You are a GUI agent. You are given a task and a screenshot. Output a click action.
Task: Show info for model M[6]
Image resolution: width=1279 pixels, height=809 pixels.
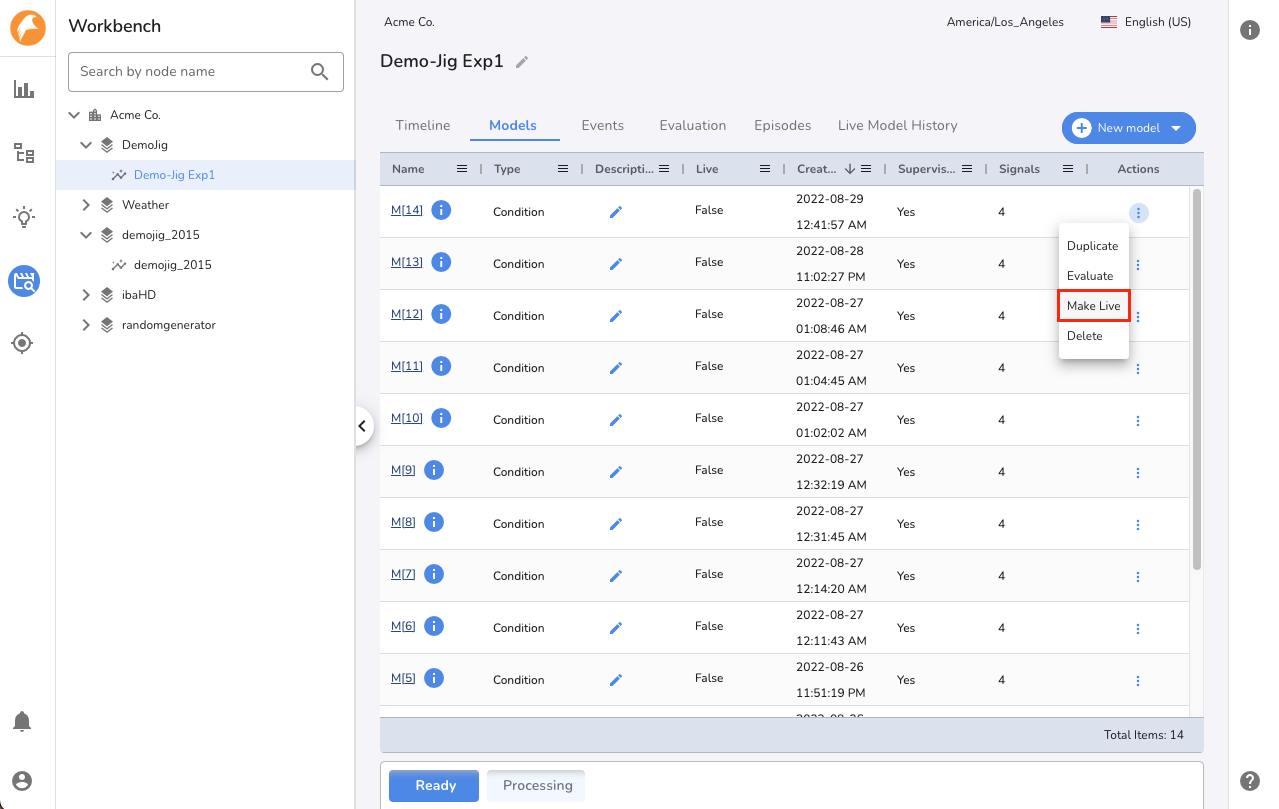coord(434,626)
